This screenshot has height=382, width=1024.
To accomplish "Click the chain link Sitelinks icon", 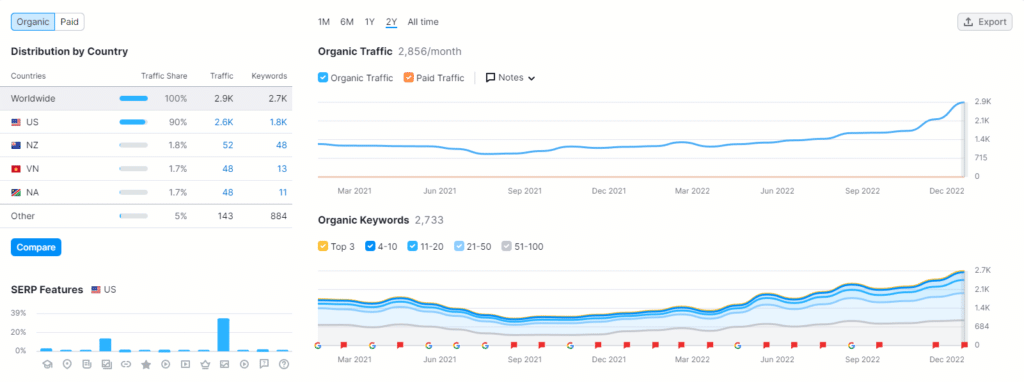I will 126,364.
